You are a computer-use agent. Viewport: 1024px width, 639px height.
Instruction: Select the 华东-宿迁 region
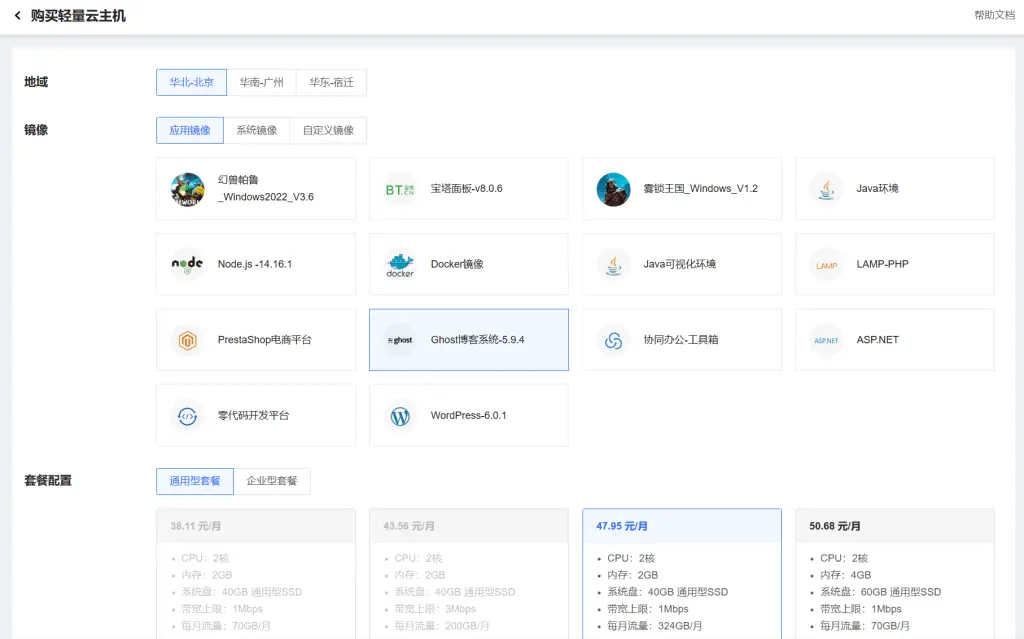point(331,82)
